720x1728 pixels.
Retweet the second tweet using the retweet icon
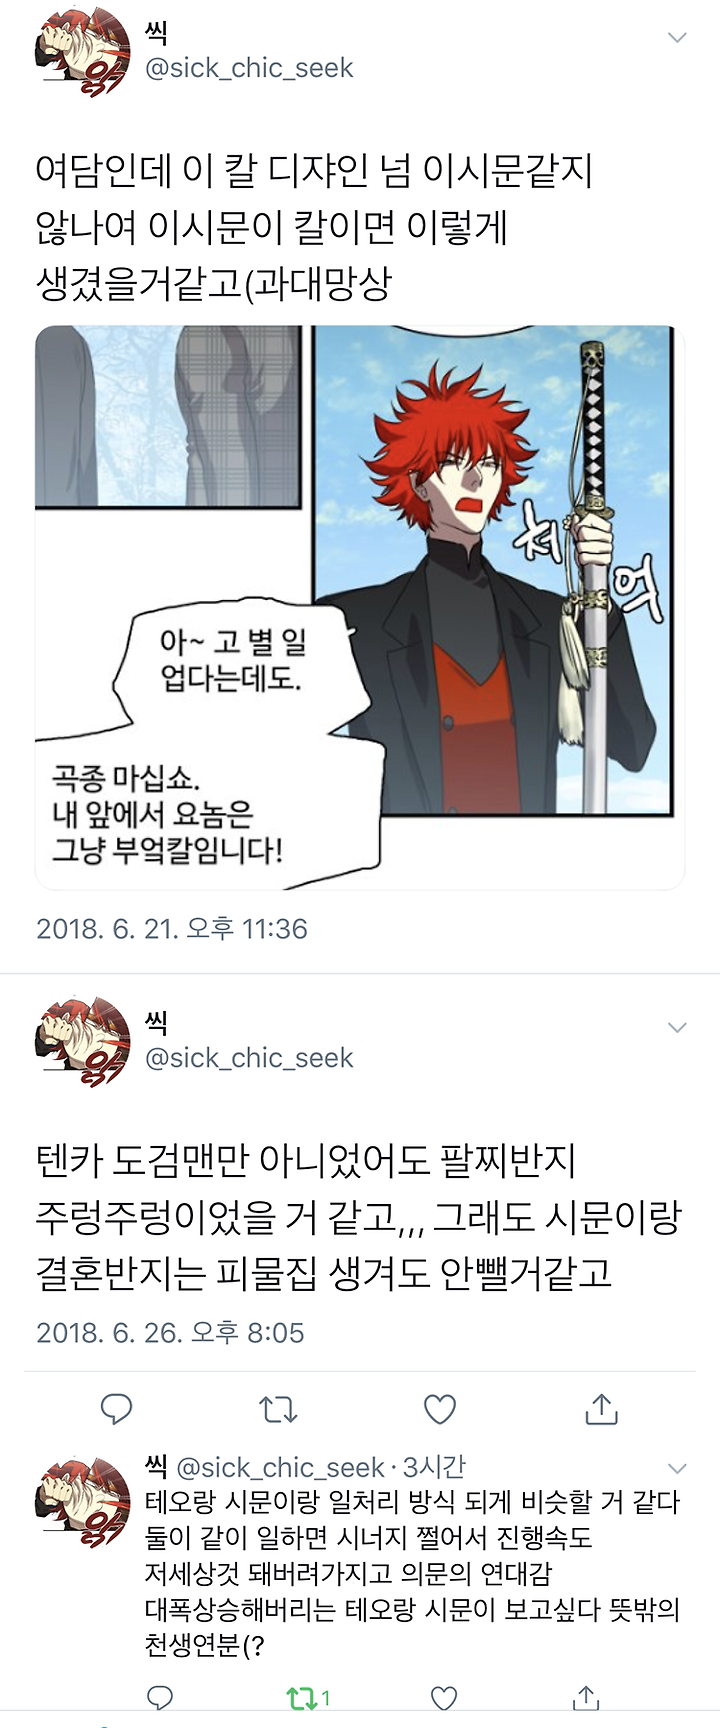[278, 1410]
